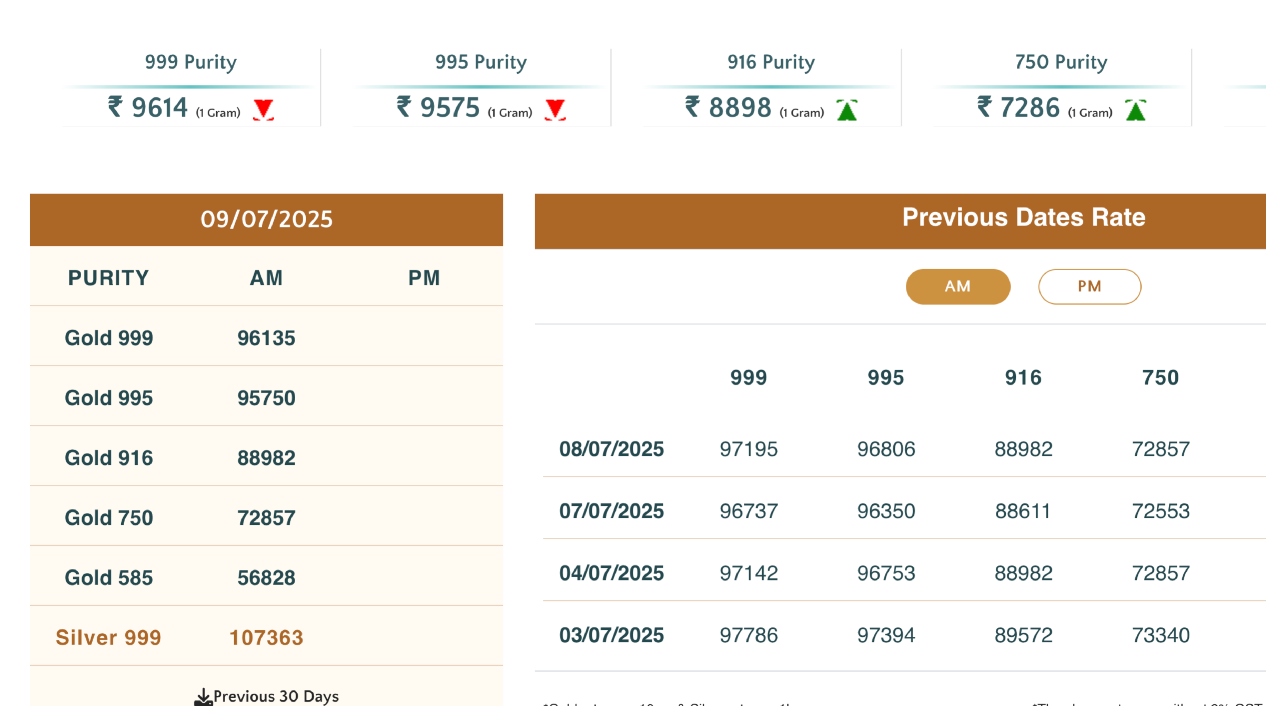Click the 999 Purity heading
The image size is (1280, 720).
pos(190,62)
